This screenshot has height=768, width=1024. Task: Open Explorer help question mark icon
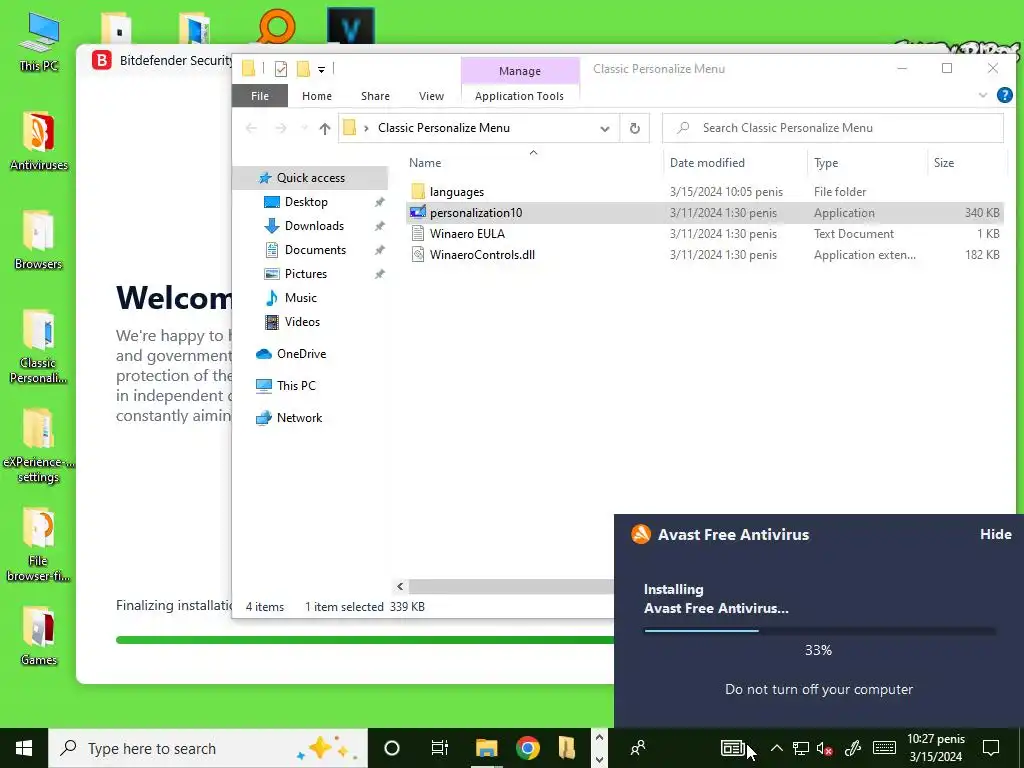tap(1004, 95)
